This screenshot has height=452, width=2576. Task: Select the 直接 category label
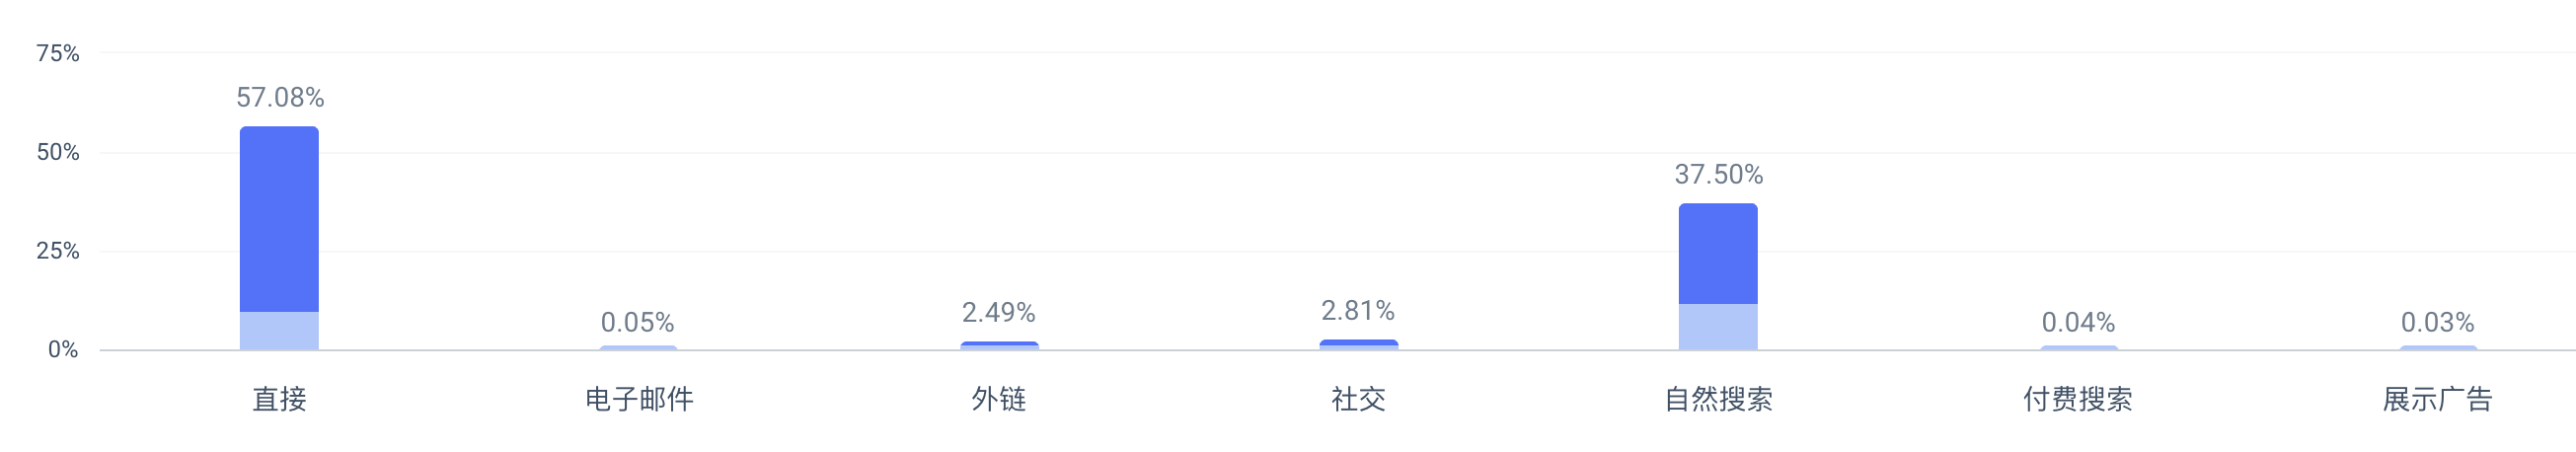pyautogui.click(x=279, y=400)
